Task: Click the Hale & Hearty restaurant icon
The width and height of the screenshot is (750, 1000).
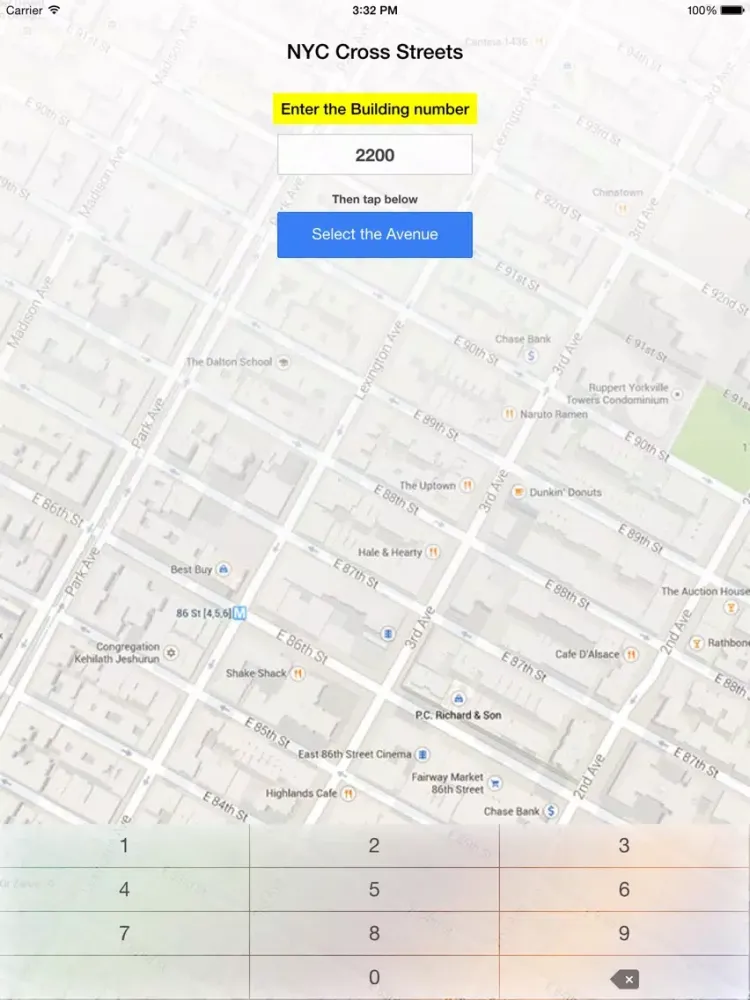Action: (x=433, y=552)
